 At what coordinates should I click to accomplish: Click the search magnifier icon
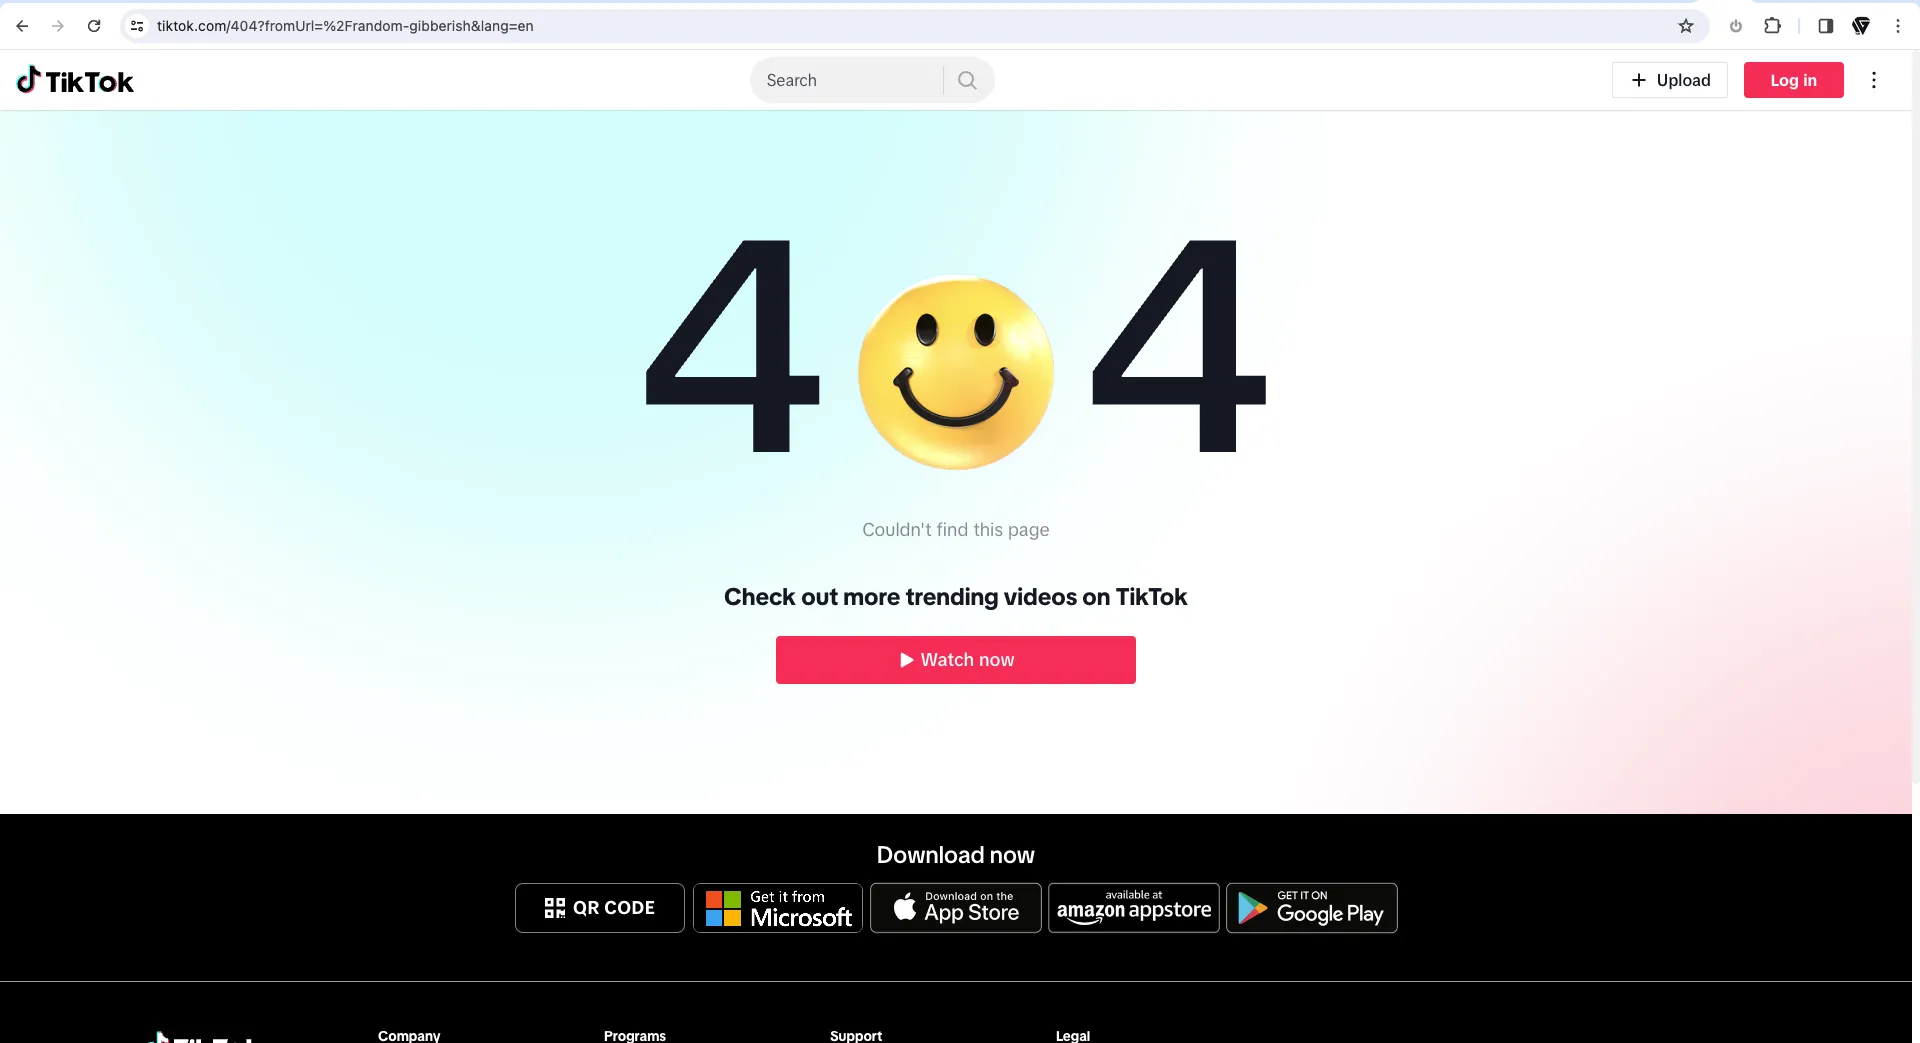[x=967, y=80]
